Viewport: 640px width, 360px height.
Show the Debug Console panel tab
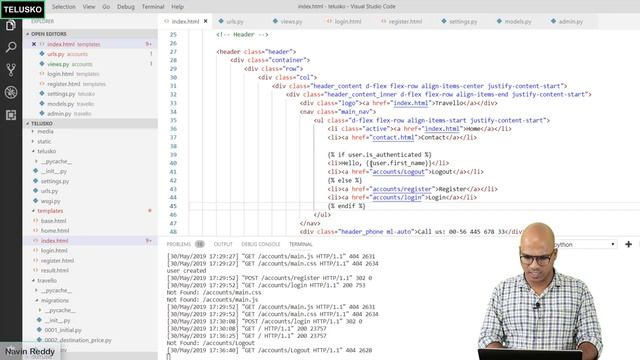260,244
